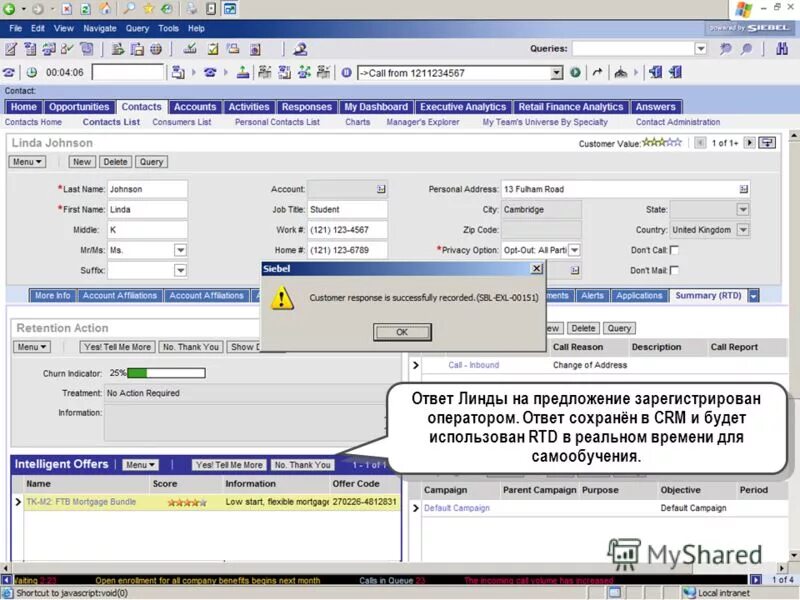Open the Queries dropdown arrow

[x=701, y=48]
